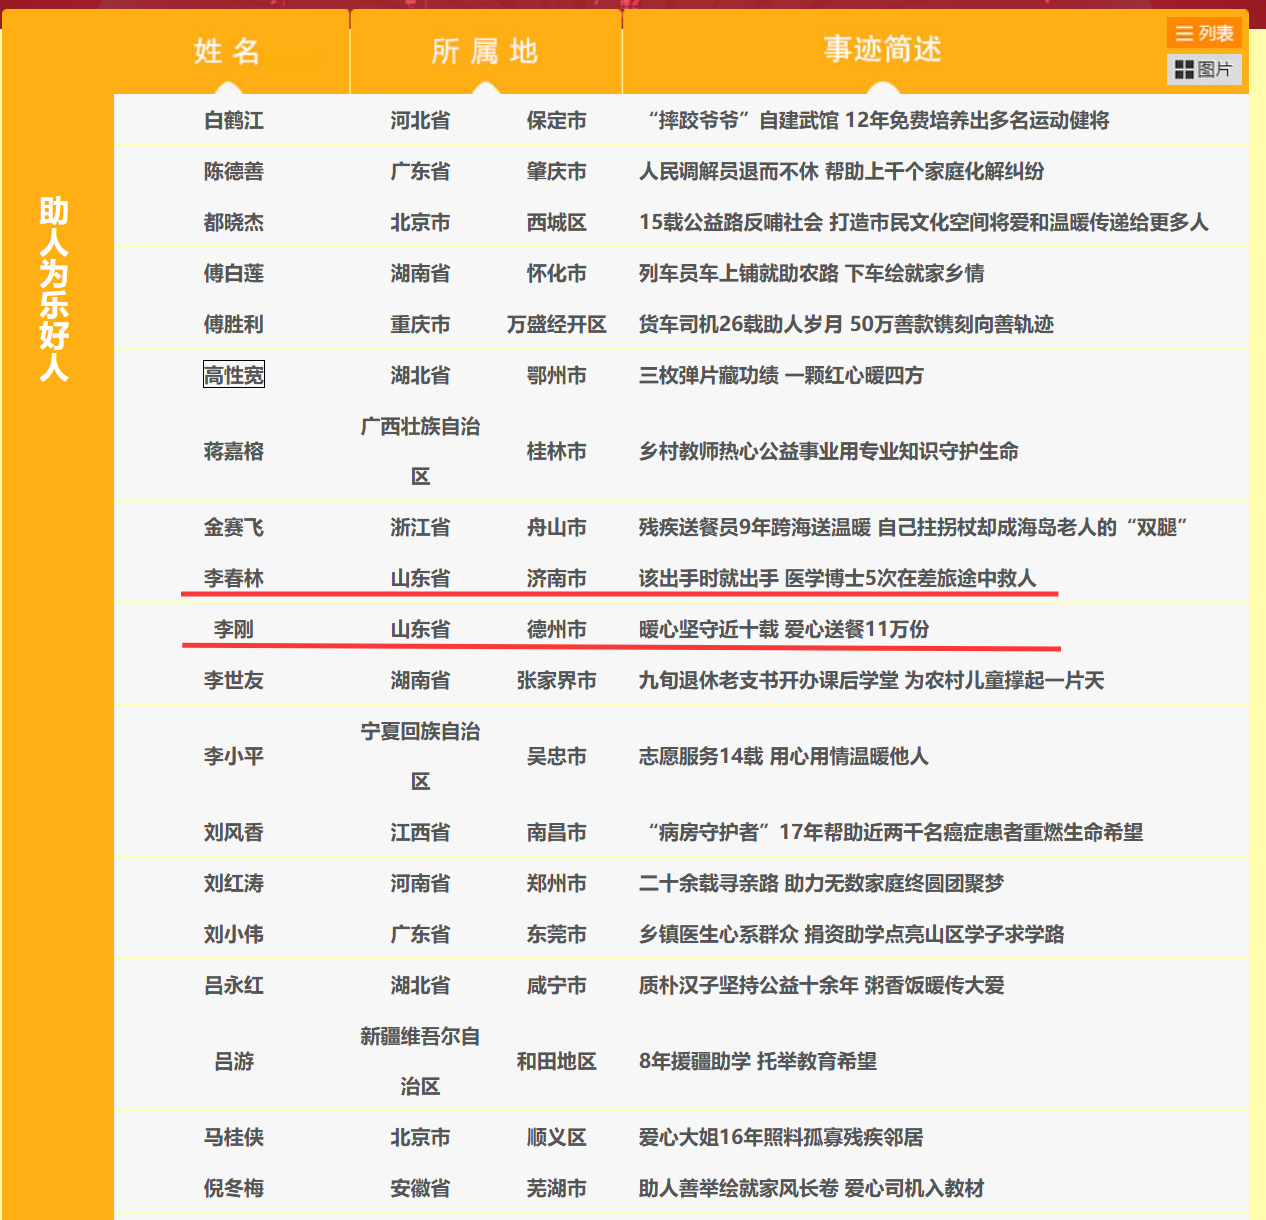Open the name link 李春林
The image size is (1266, 1220).
tap(234, 578)
